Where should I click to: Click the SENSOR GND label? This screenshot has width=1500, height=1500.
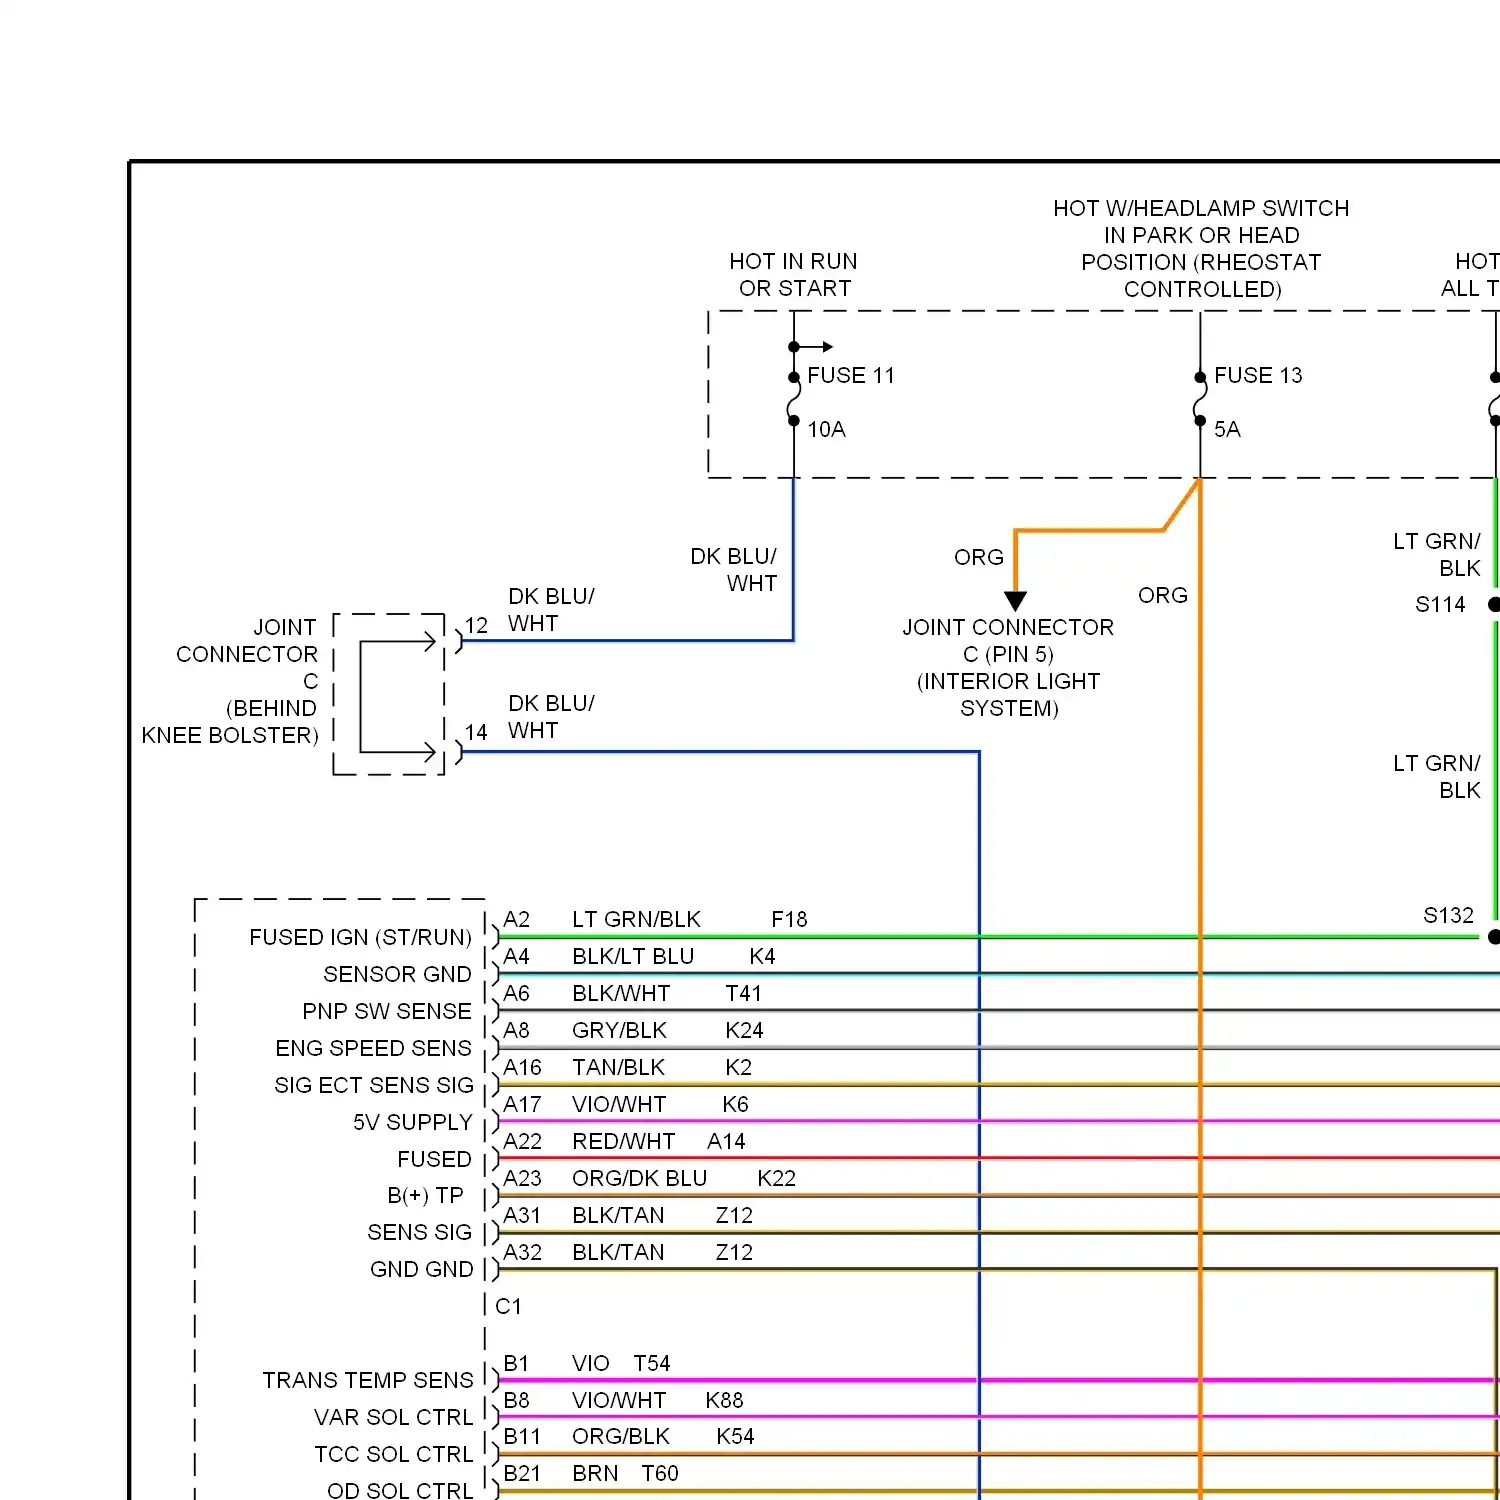click(397, 974)
